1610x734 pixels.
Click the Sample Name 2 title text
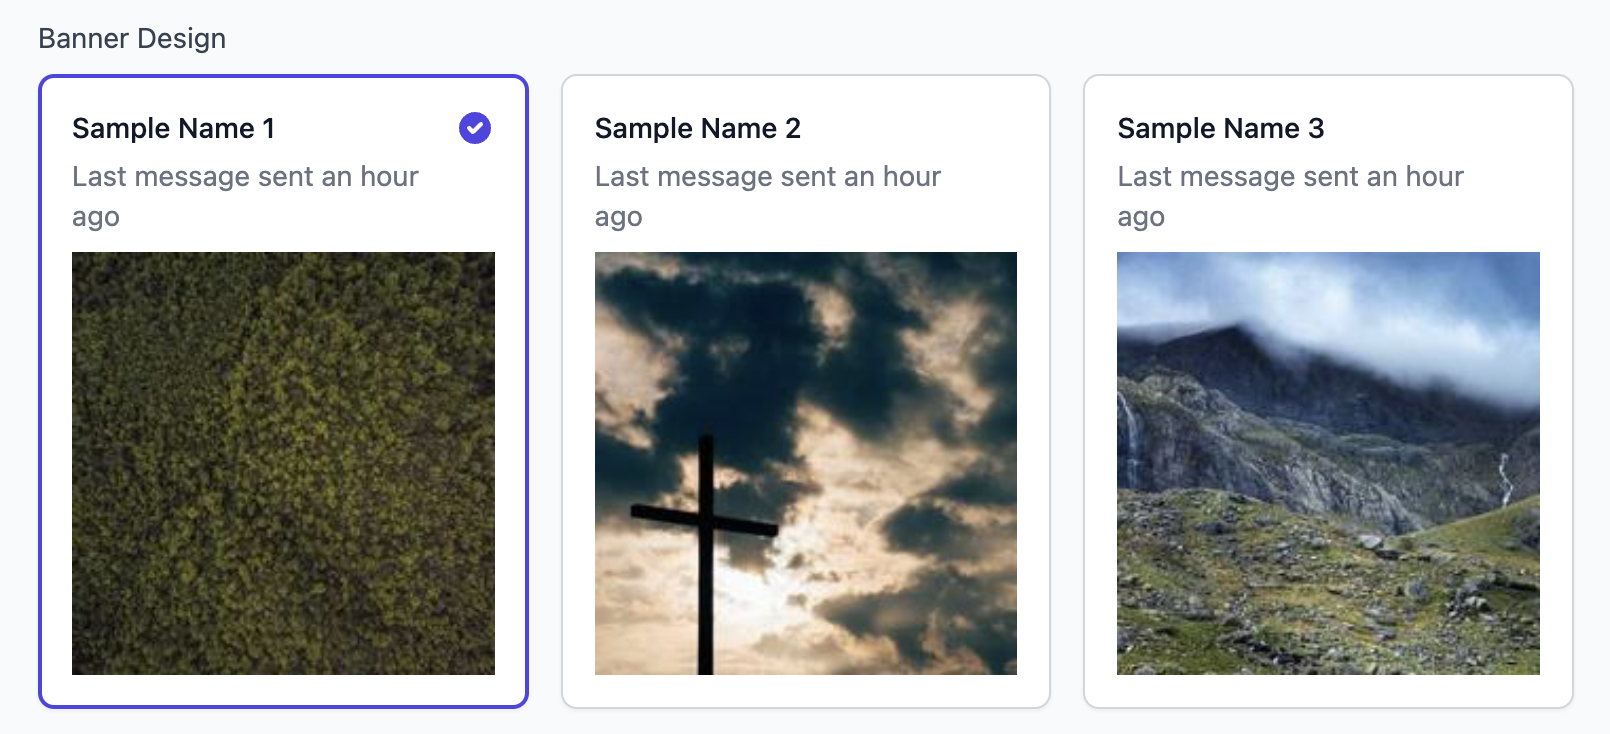point(697,128)
